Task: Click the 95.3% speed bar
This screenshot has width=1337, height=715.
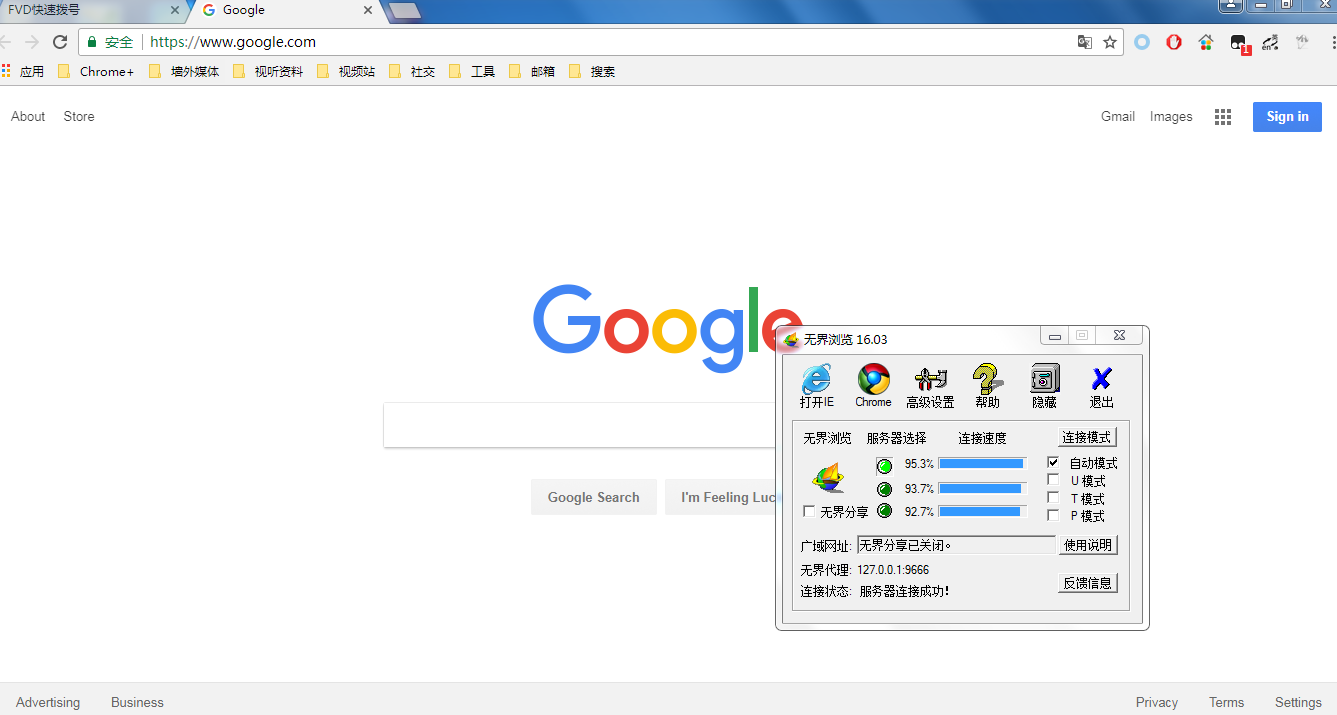Action: pyautogui.click(x=982, y=464)
